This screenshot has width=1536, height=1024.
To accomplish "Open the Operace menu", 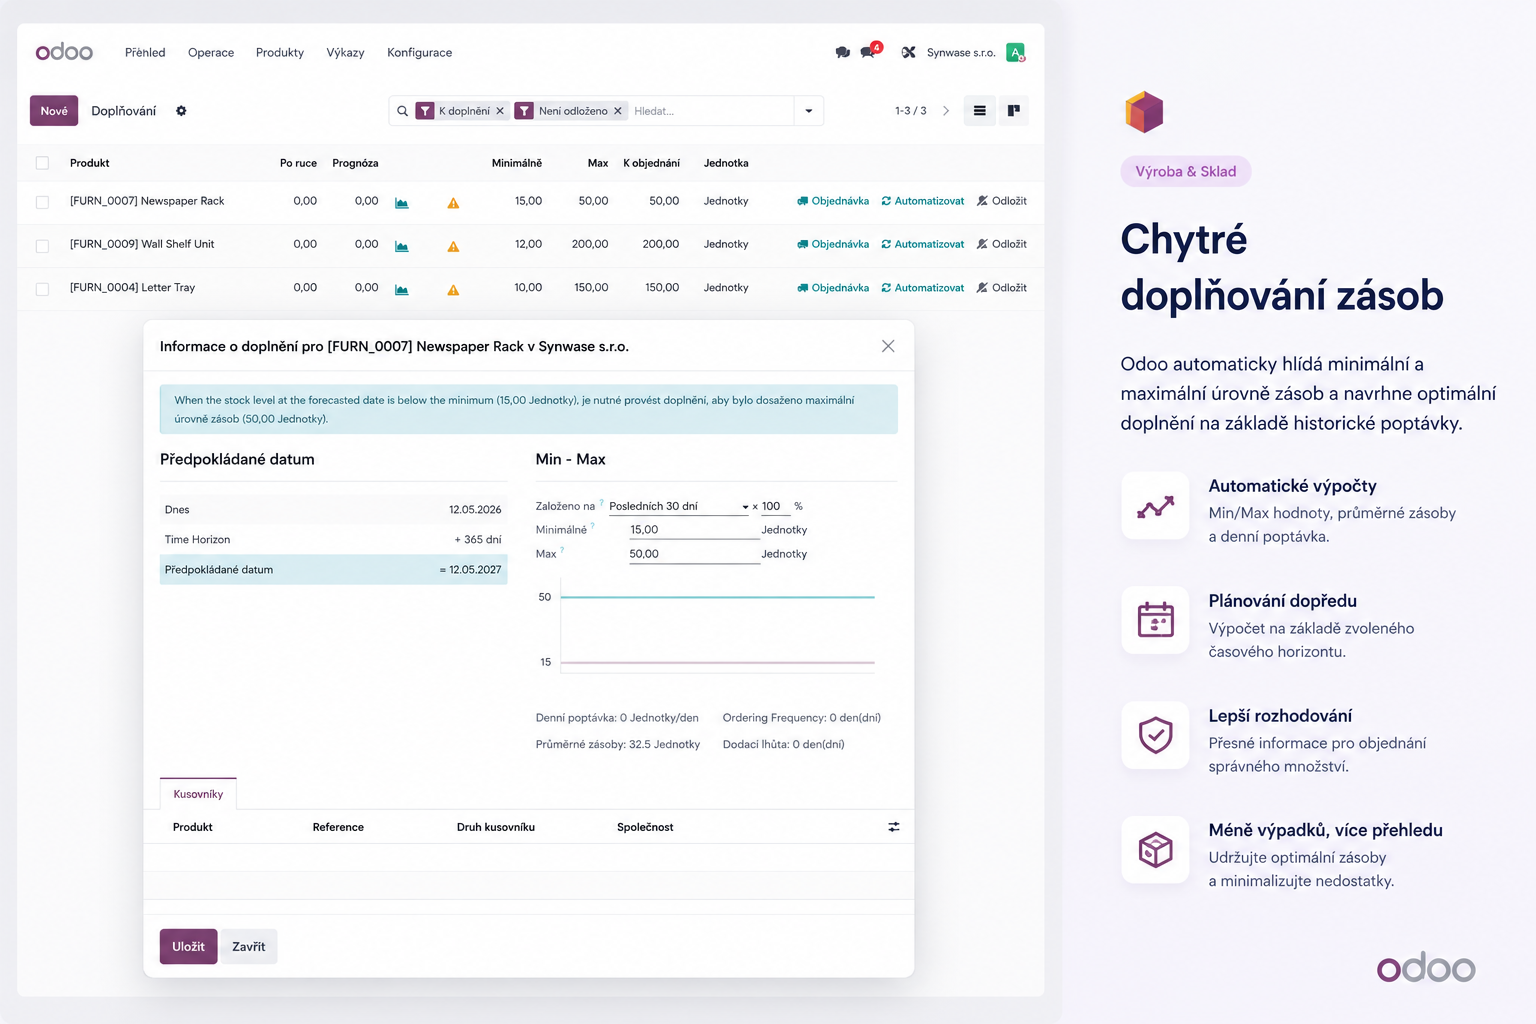I will pos(211,52).
